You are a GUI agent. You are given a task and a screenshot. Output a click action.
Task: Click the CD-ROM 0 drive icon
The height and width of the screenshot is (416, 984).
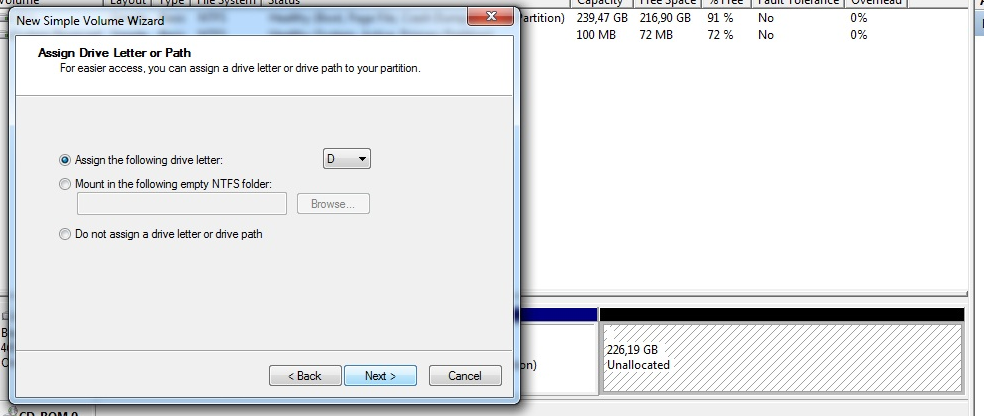pos(11,412)
